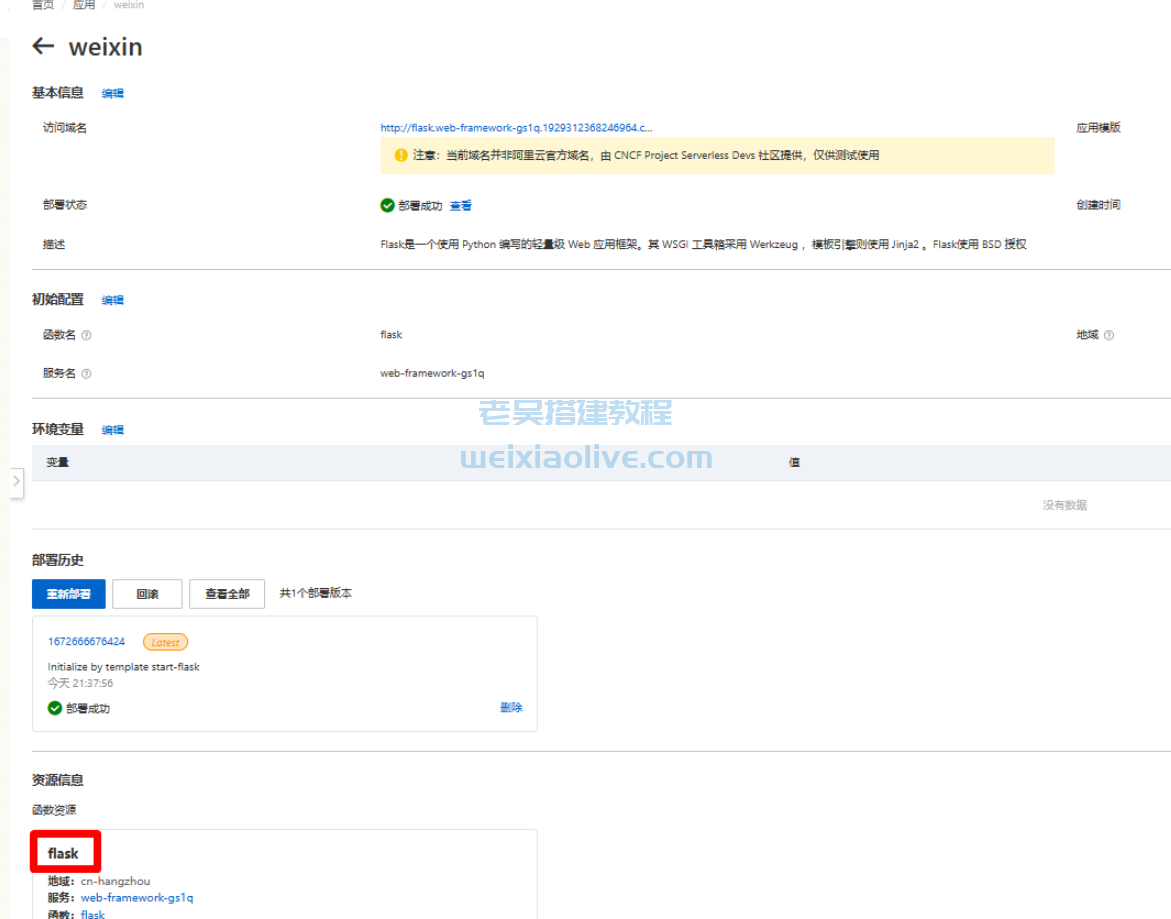The image size is (1171, 919).
Task: Edit the 环境变量 section
Action: click(113, 430)
